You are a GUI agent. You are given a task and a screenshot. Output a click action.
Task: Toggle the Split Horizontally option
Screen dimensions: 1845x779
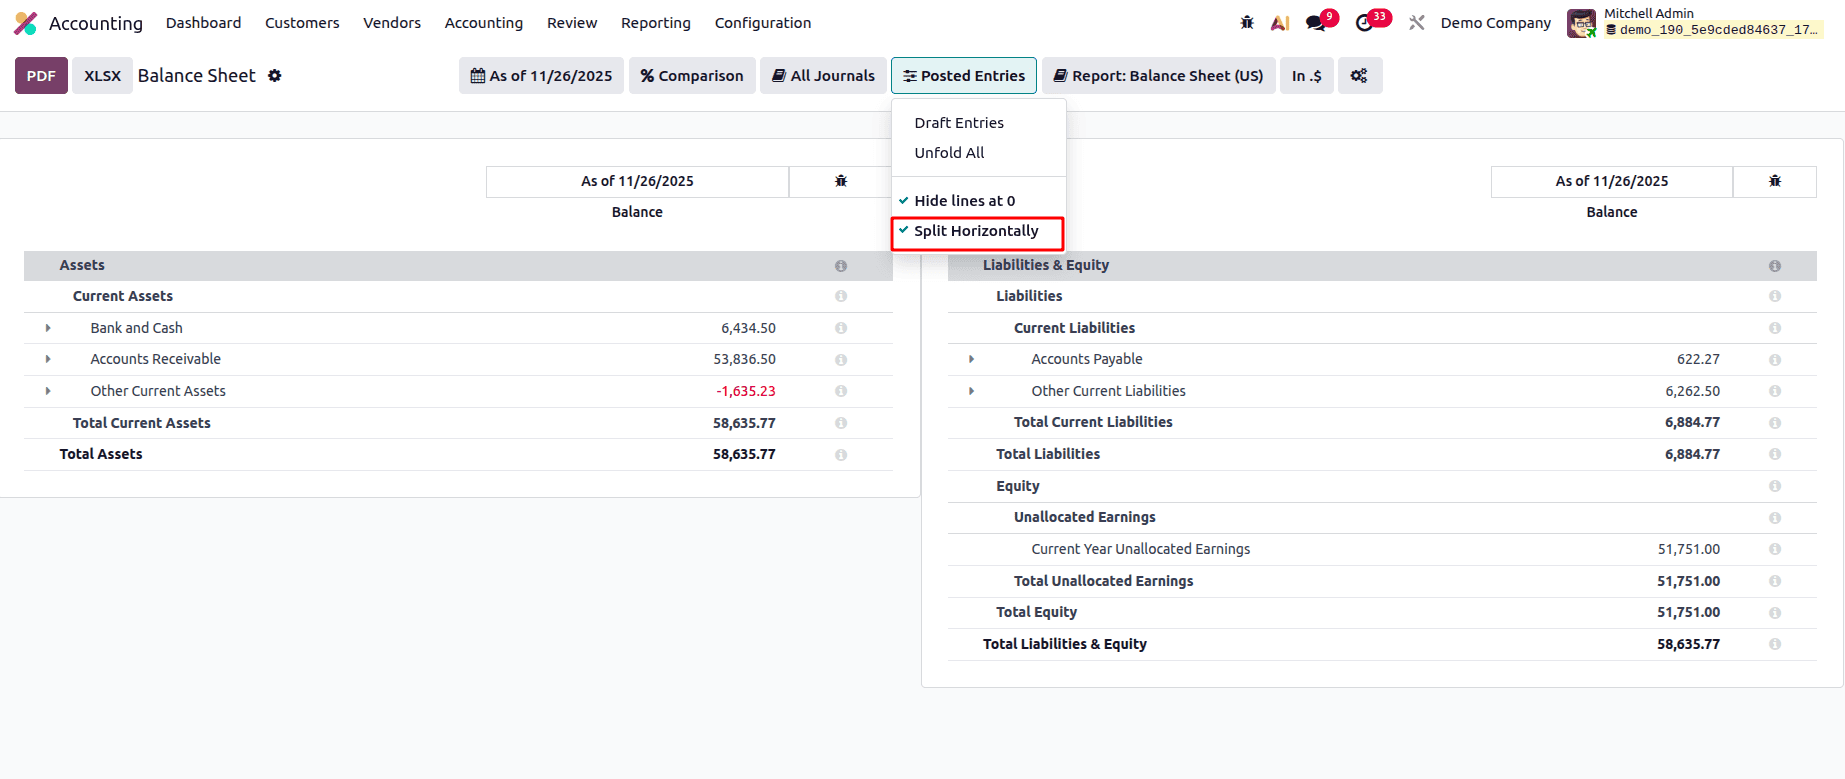point(978,231)
